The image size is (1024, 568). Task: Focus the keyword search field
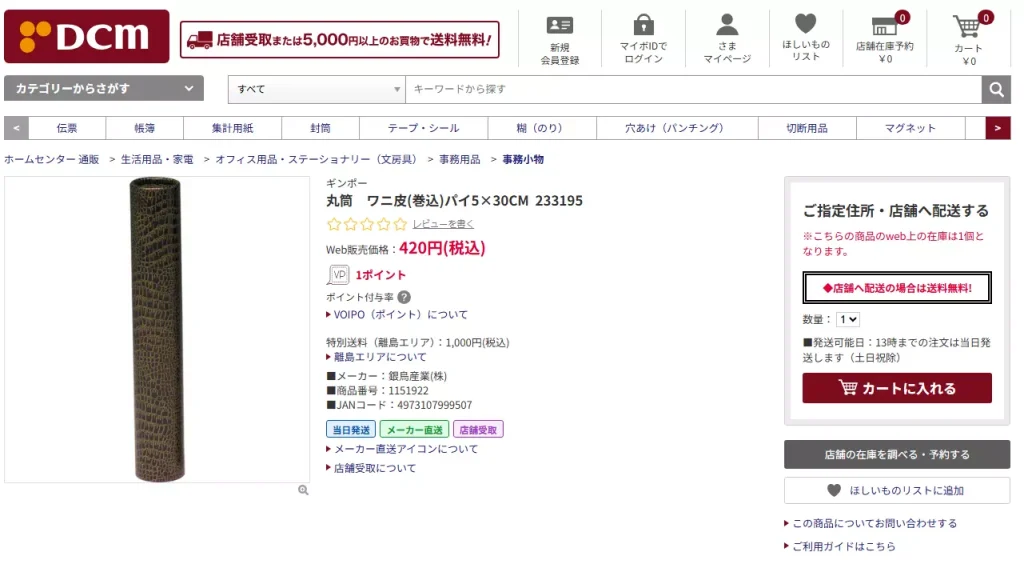click(x=693, y=89)
